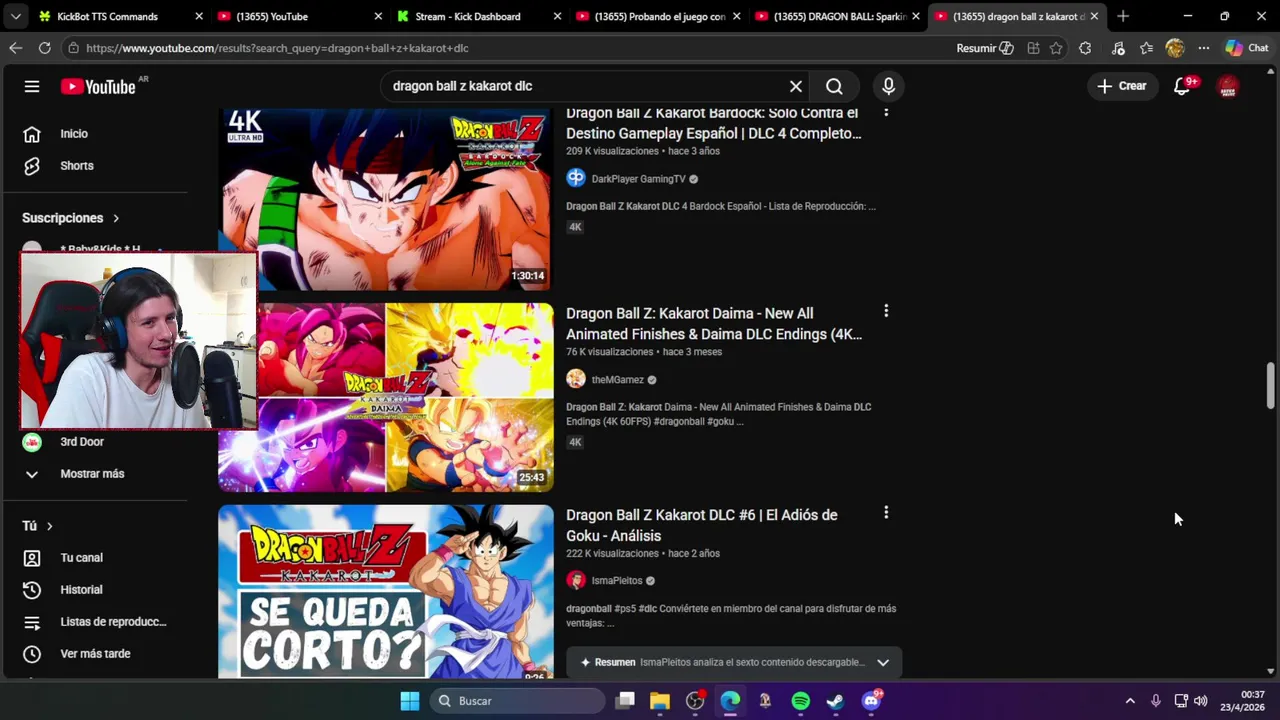Reload the page
This screenshot has height=720, width=1280.
coord(44,48)
